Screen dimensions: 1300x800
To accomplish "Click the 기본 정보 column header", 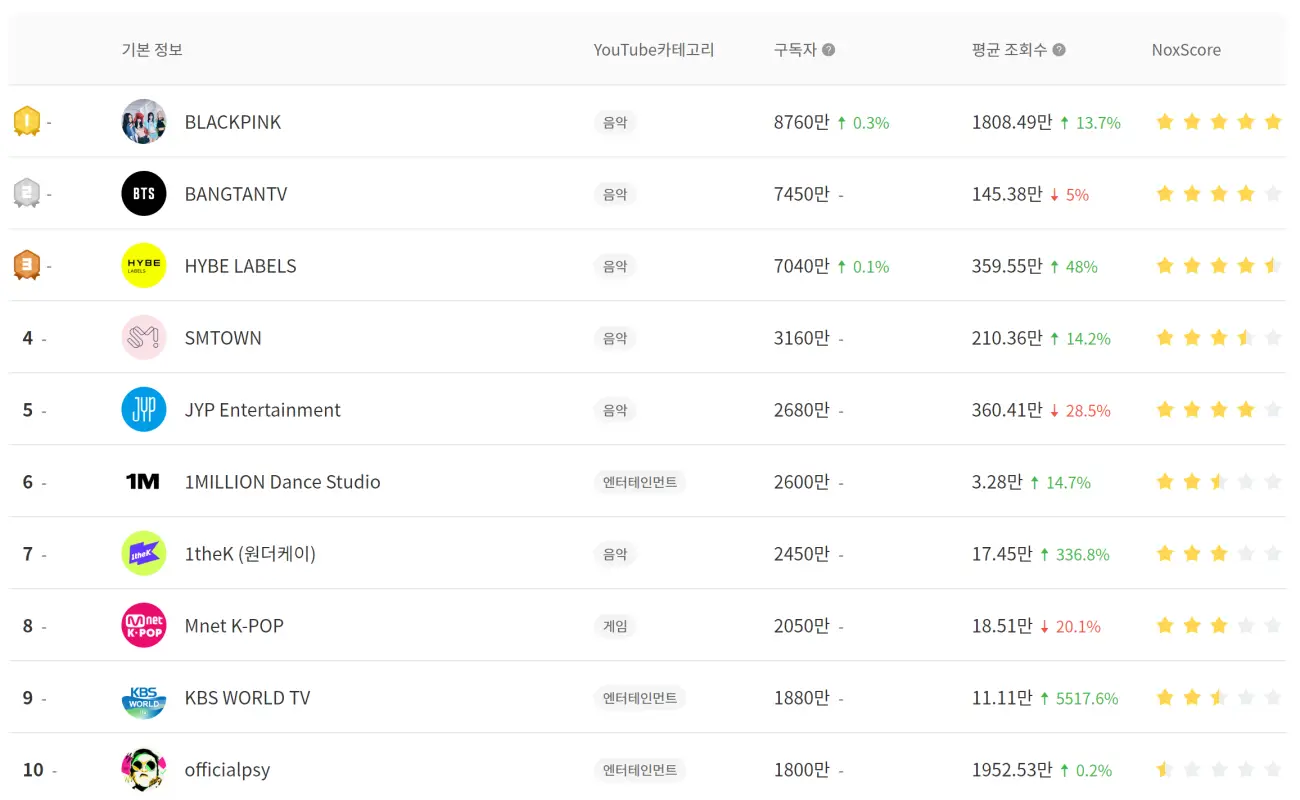I will click(152, 50).
